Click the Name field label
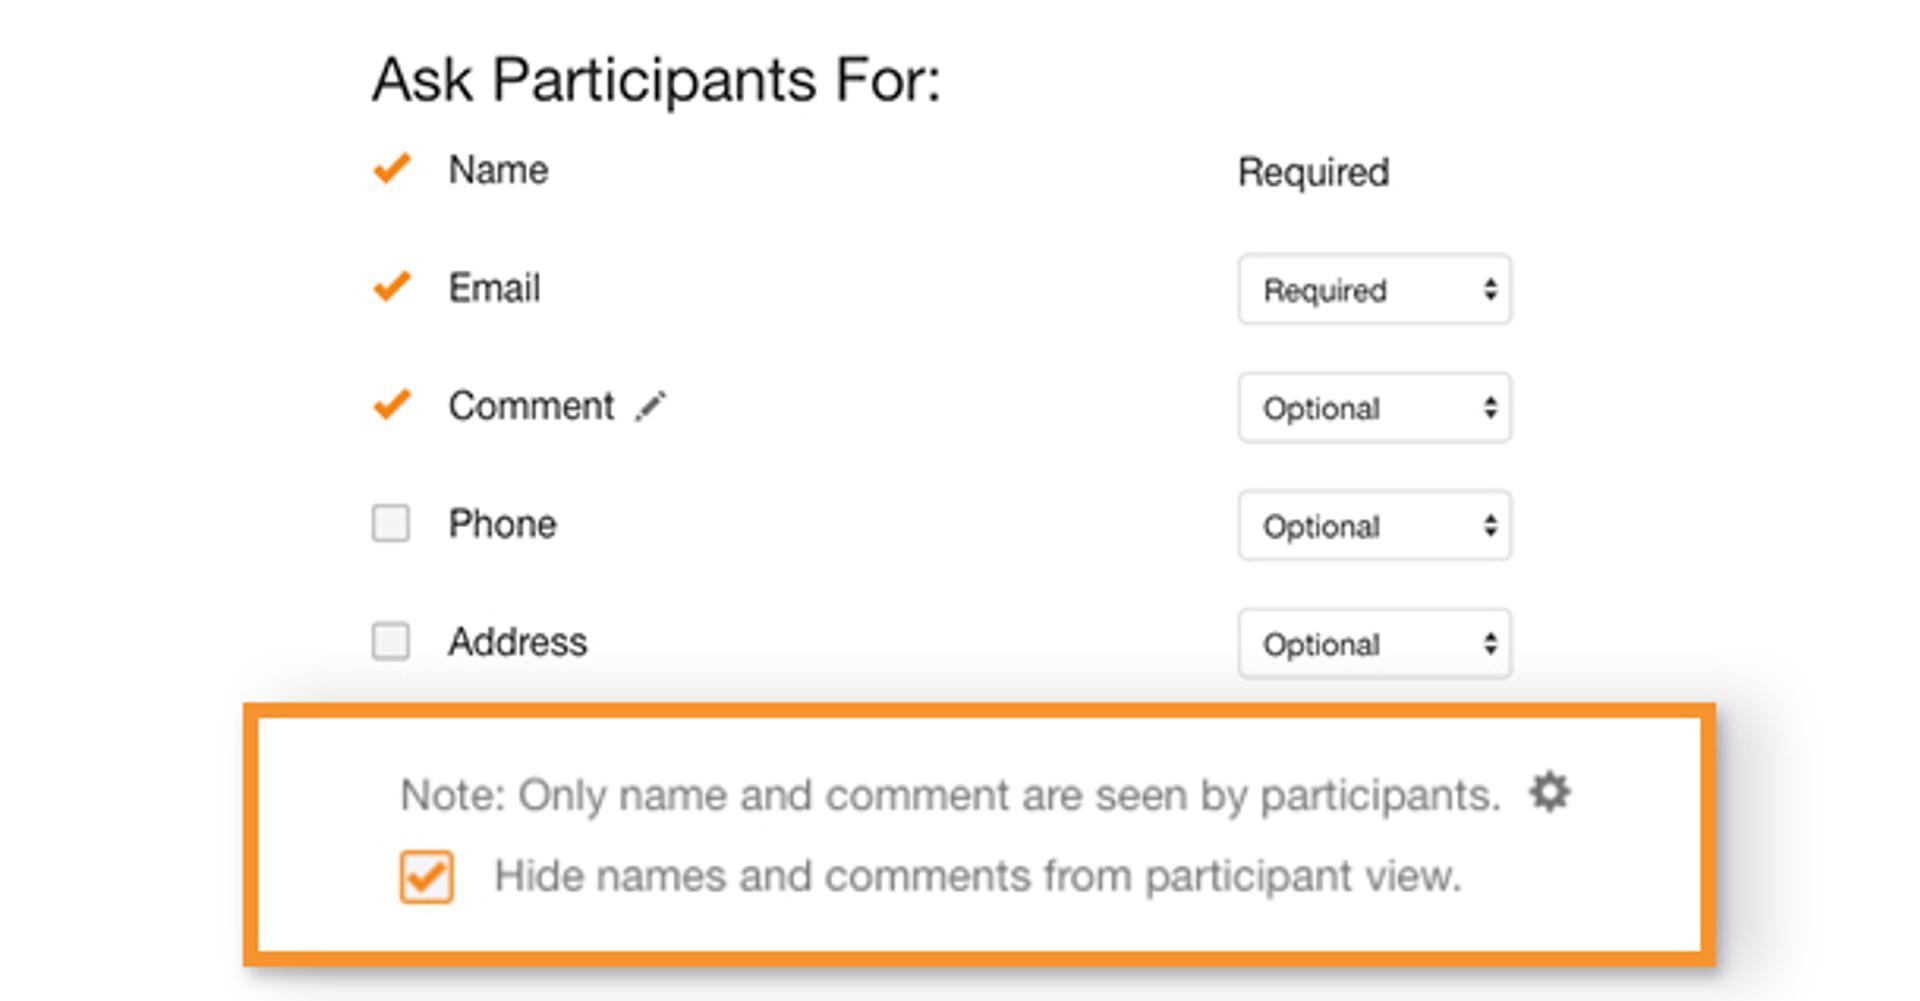Image resolution: width=1920 pixels, height=1001 pixels. pos(498,170)
